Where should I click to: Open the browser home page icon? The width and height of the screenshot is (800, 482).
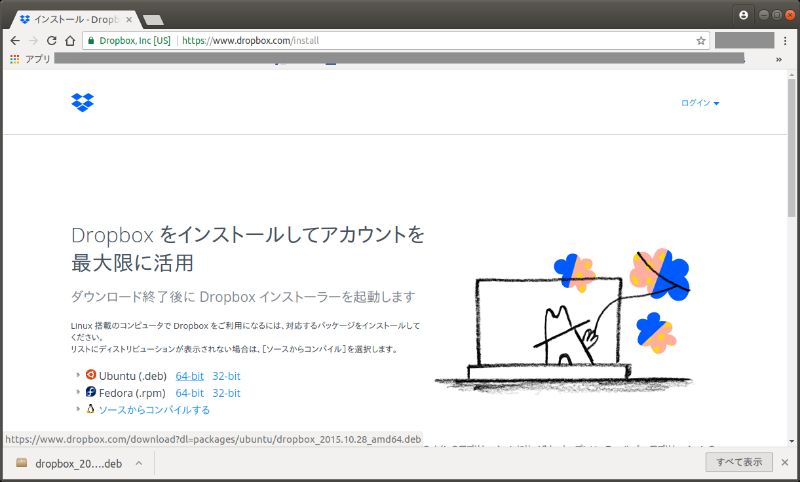pyautogui.click(x=70, y=41)
